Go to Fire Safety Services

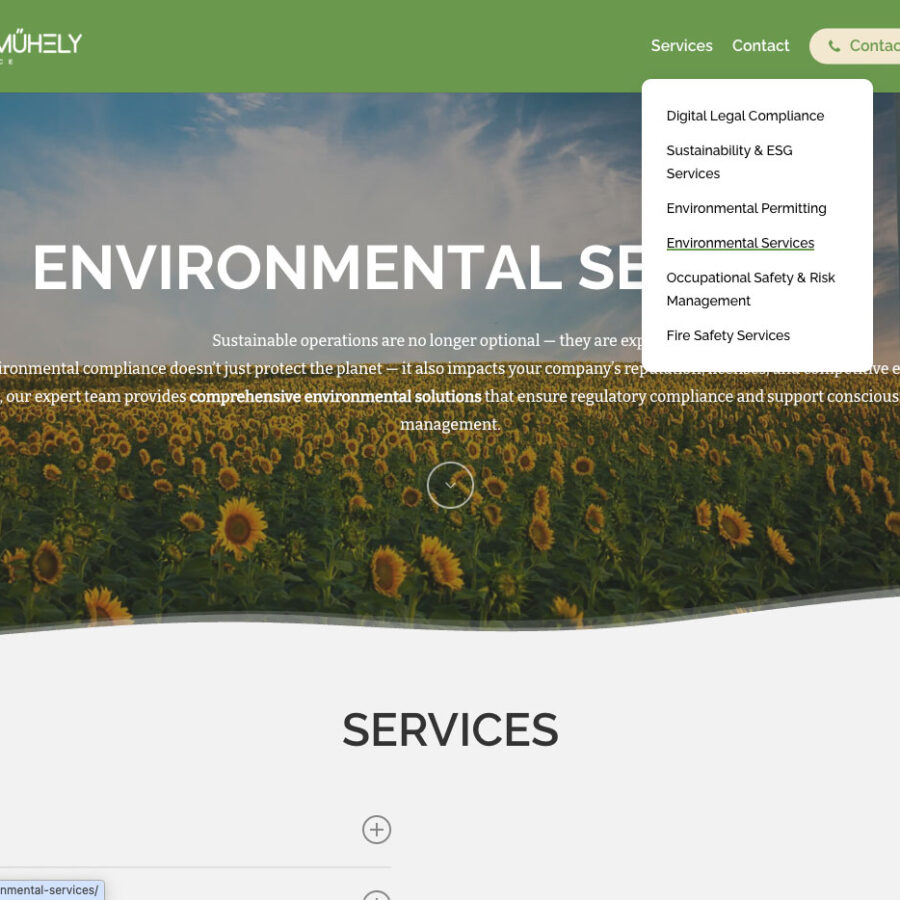[x=728, y=335]
